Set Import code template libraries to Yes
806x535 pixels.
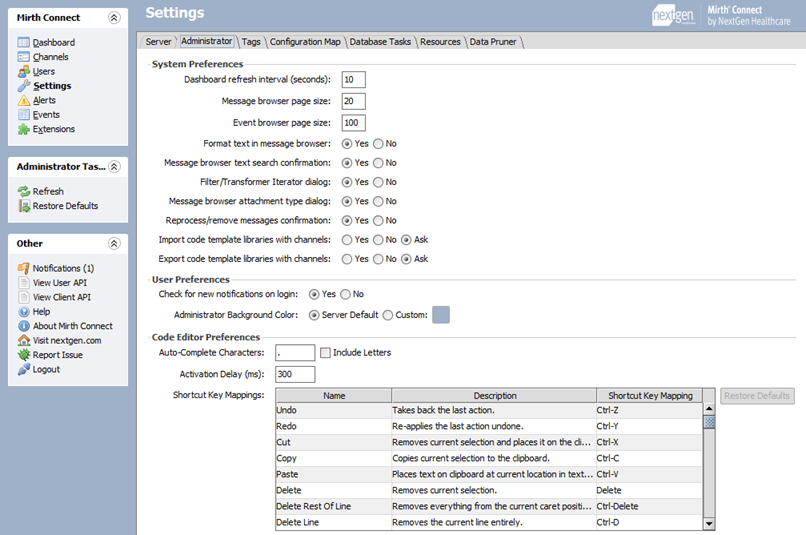coord(347,240)
